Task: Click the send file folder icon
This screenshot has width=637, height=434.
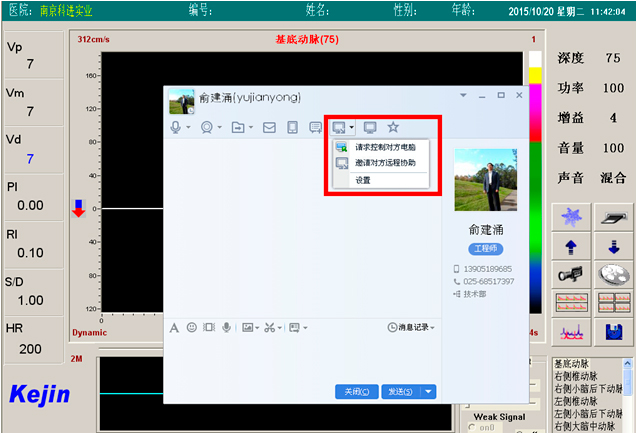Action: (x=238, y=128)
